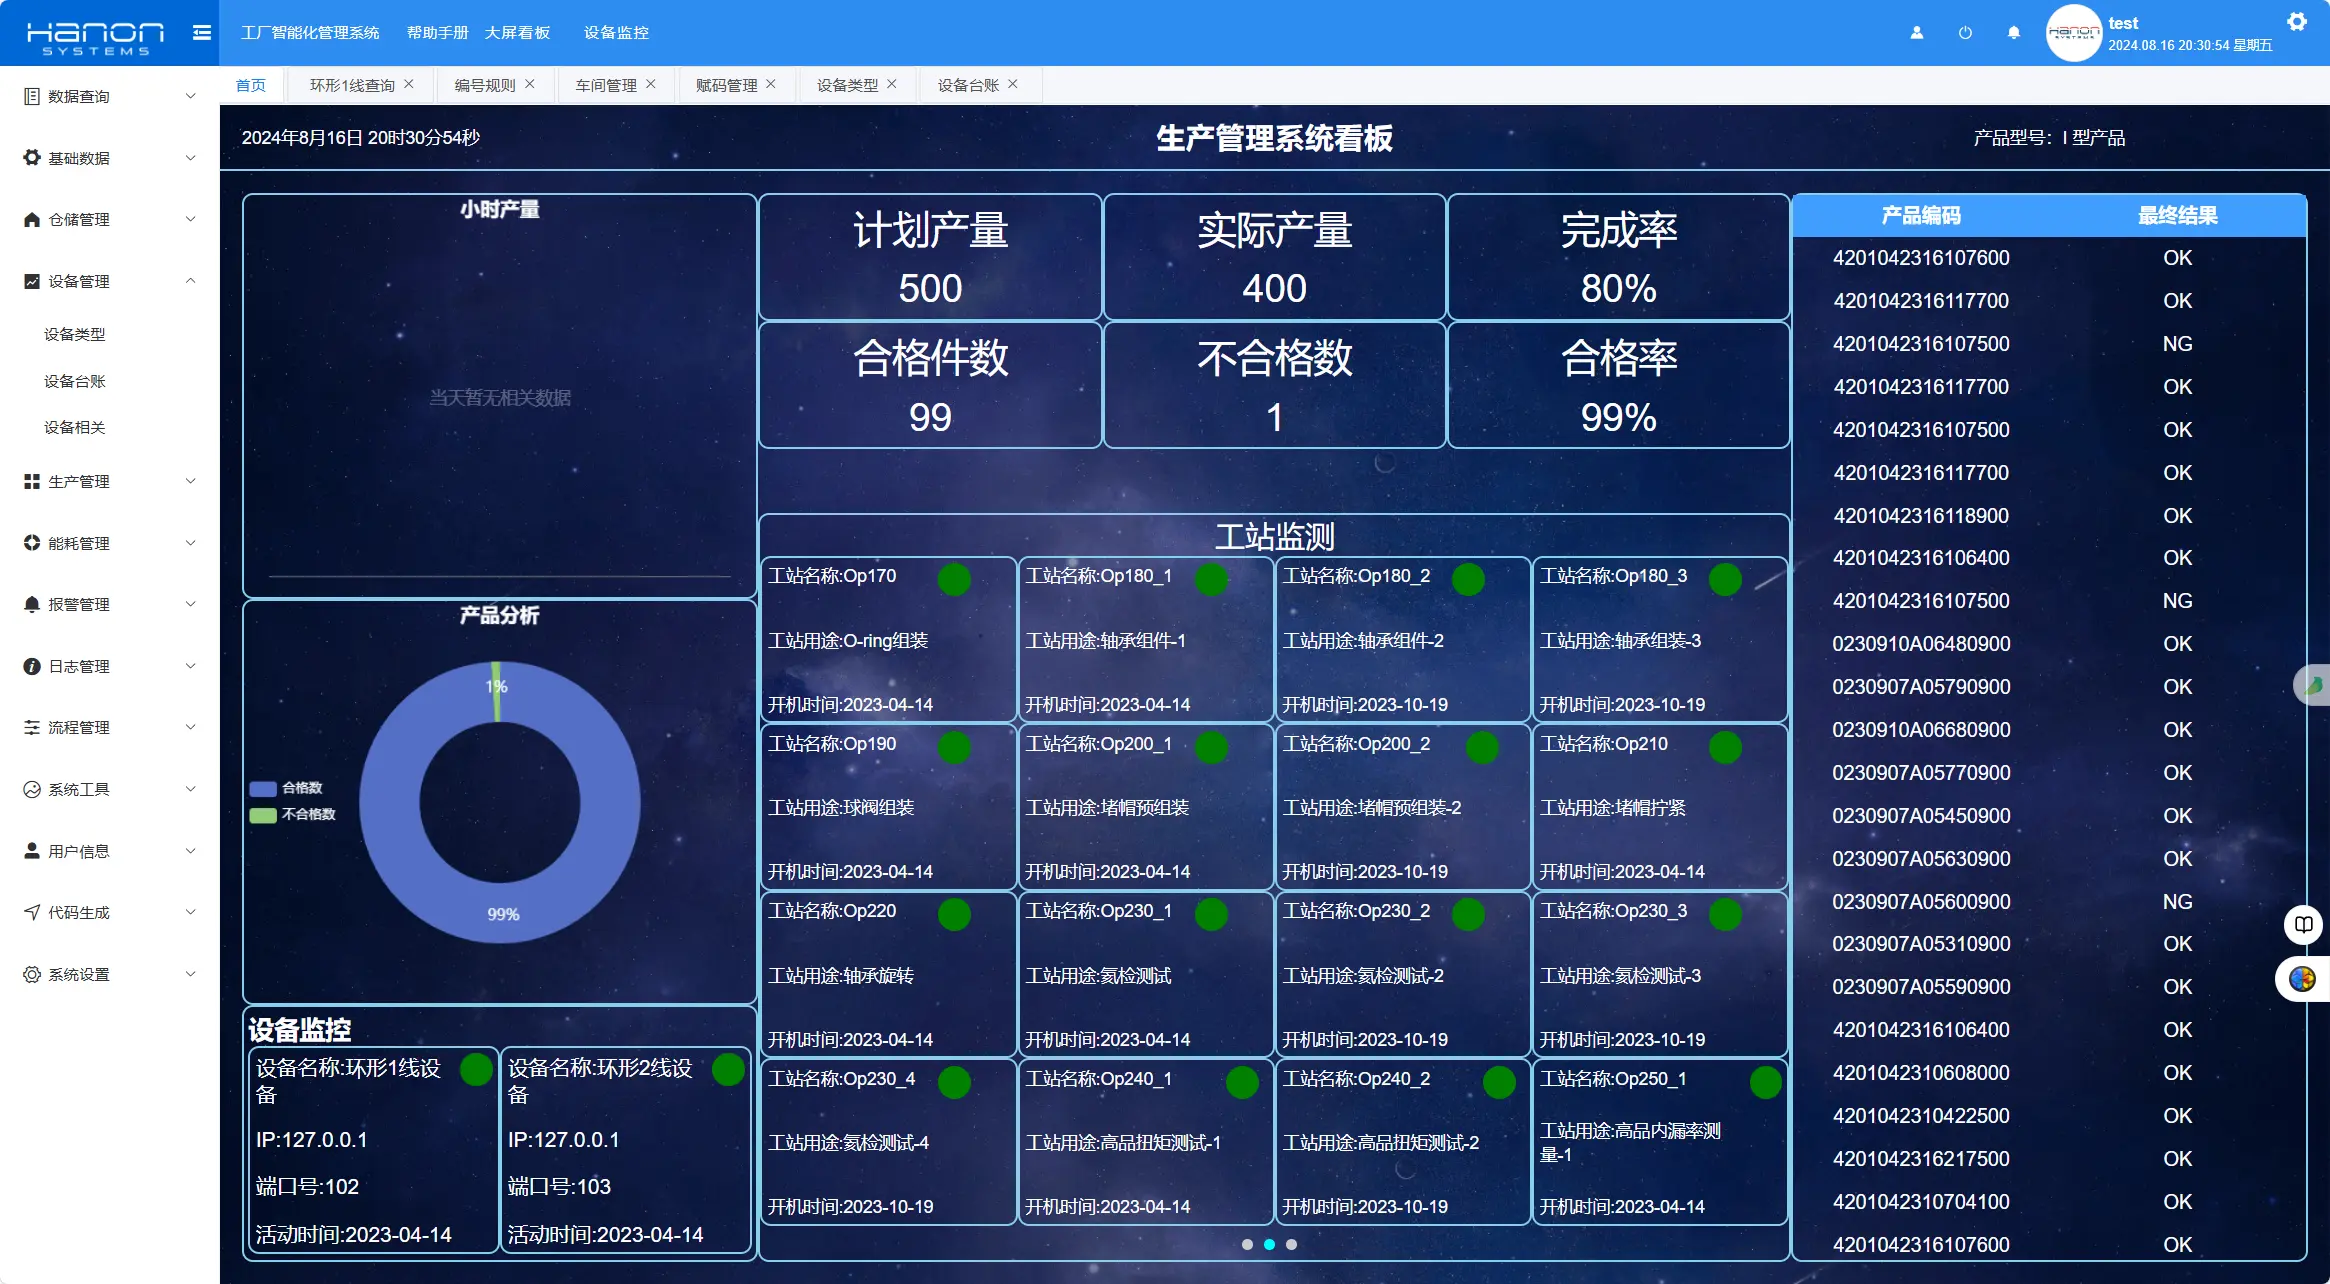The width and height of the screenshot is (2330, 1284).
Task: Click the colorful theme palette icon
Action: [2302, 979]
